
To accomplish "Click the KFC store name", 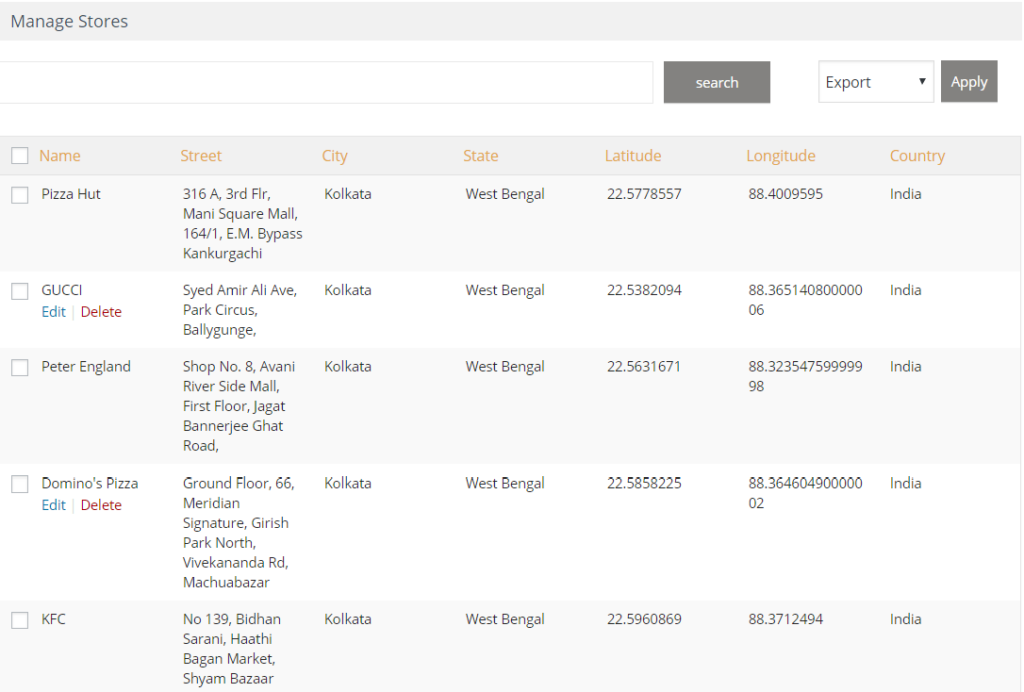I will 54,619.
